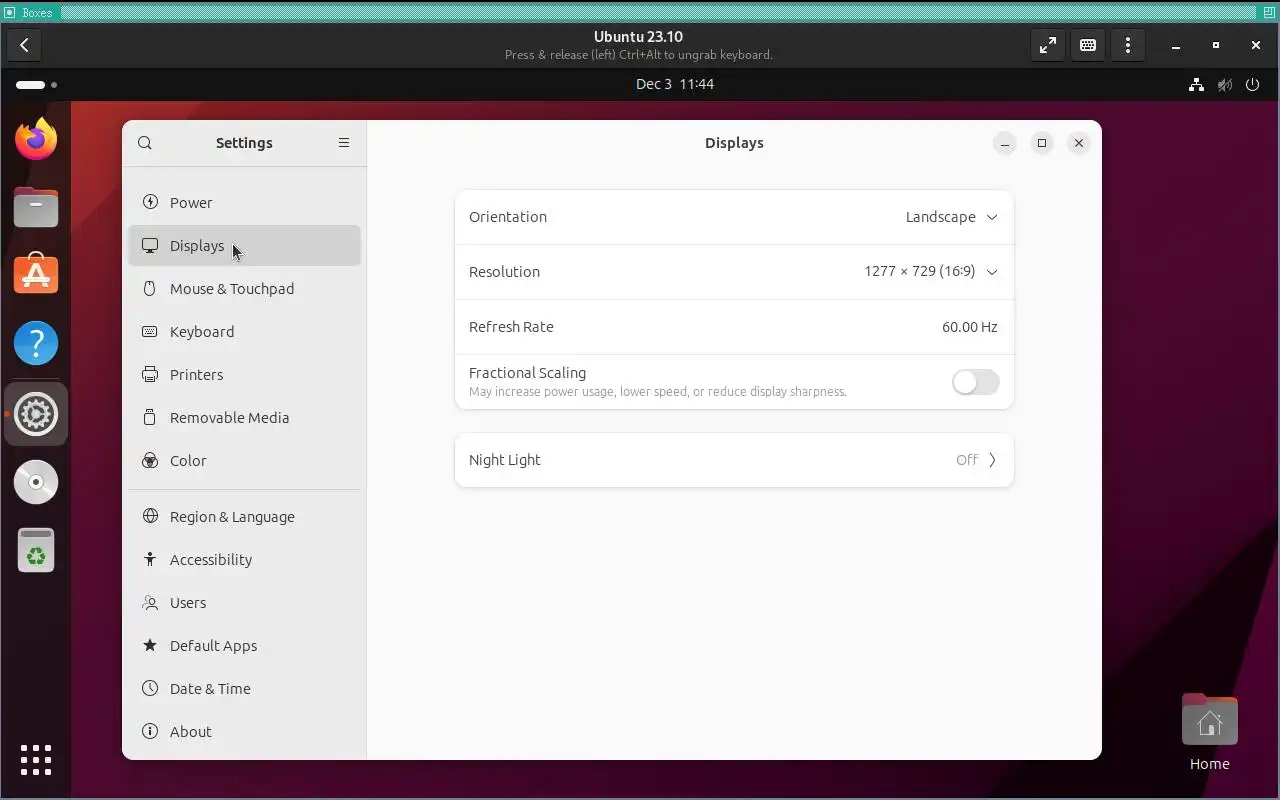This screenshot has height=800, width=1280.
Task: Open Accessibility settings panel
Action: point(244,559)
